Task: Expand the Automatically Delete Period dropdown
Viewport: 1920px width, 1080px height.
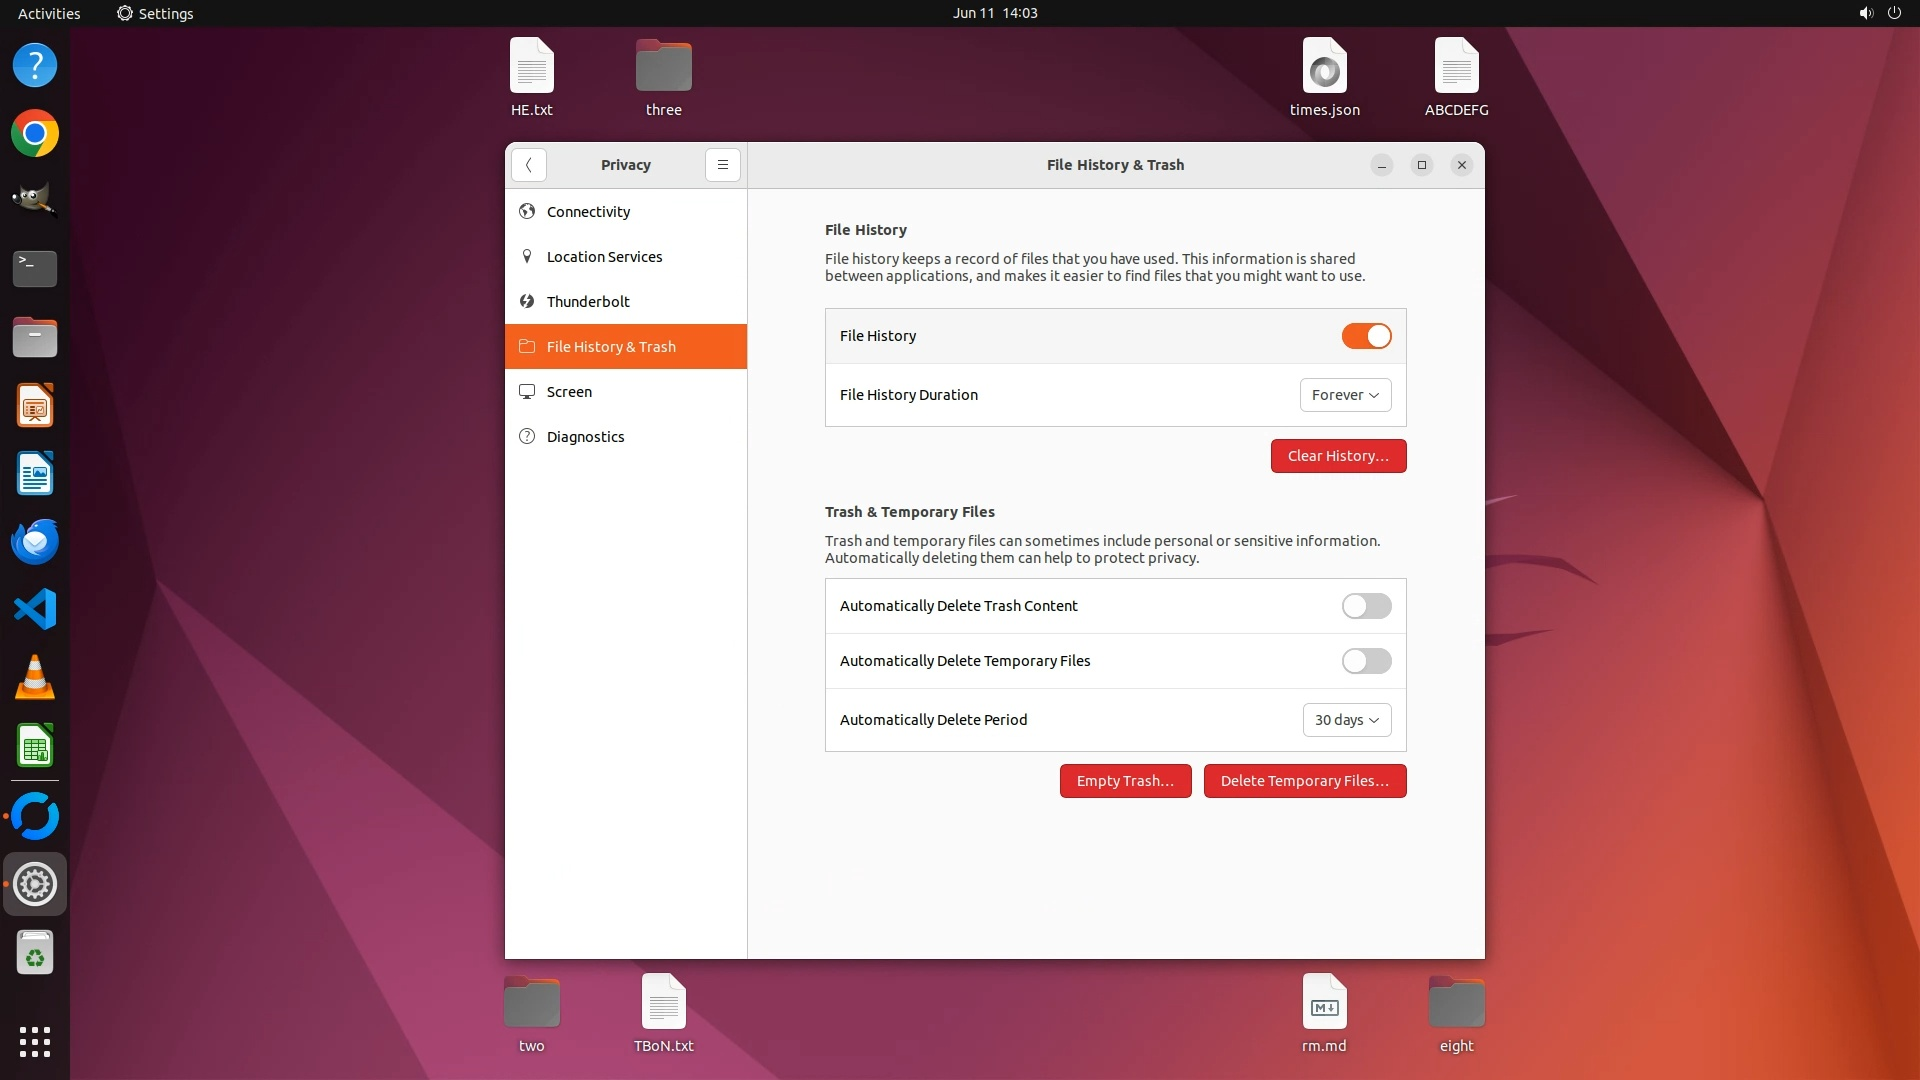Action: (x=1346, y=720)
